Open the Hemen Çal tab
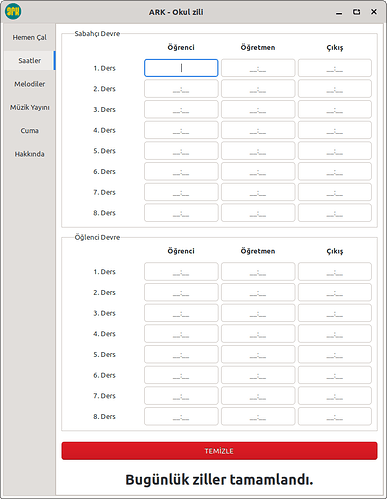 (x=29, y=37)
